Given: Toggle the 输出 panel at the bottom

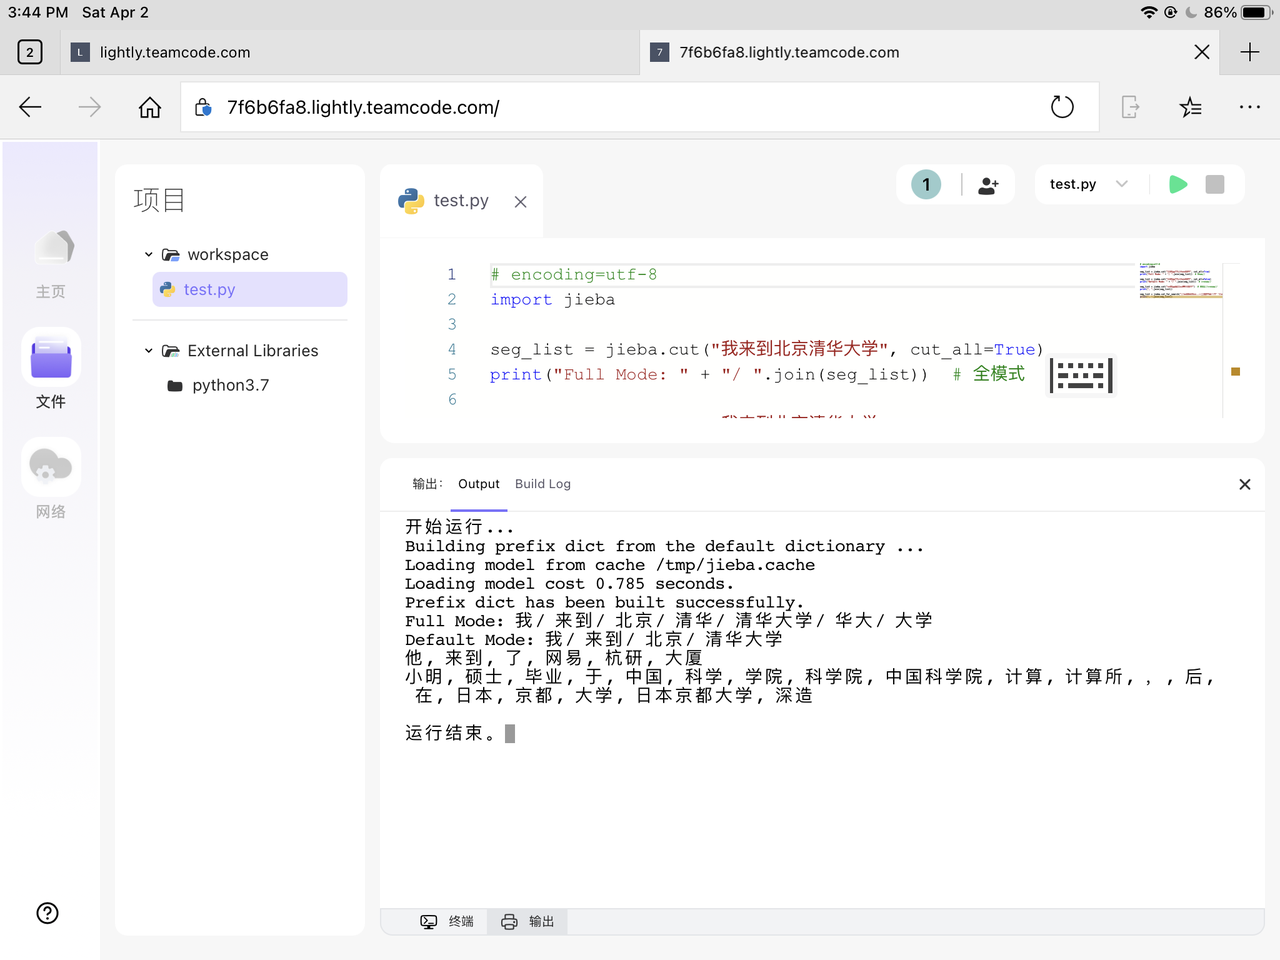Looking at the screenshot, I should coord(527,921).
